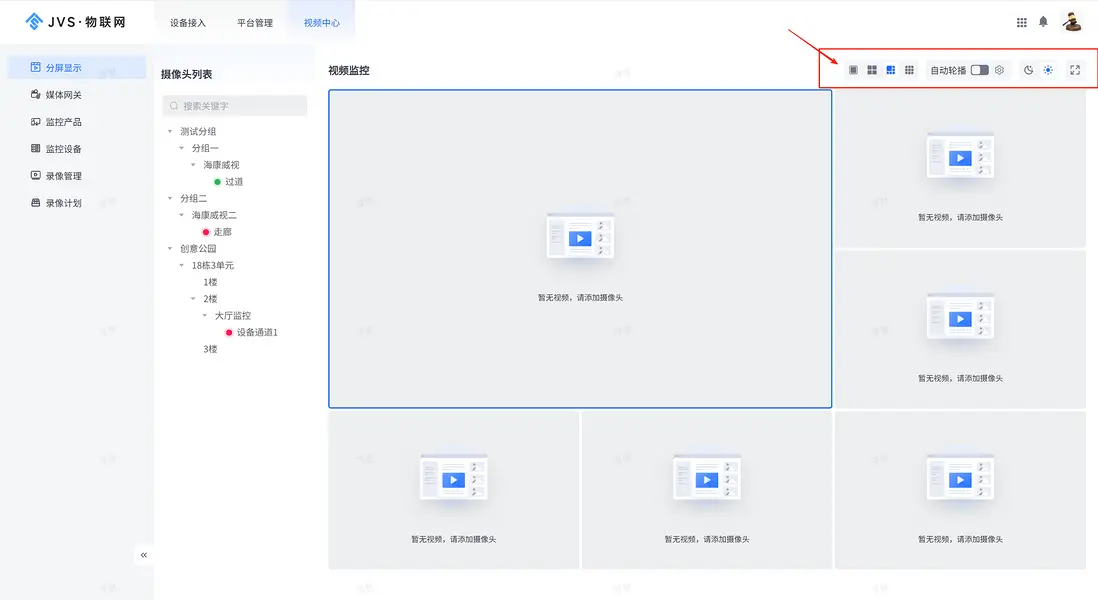The height and width of the screenshot is (600, 1098).
Task: Select 分屏显示 in the sidebar
Action: 77,67
